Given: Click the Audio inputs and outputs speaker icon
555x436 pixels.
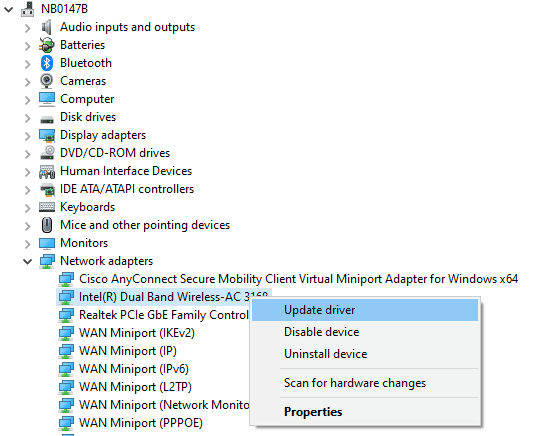Looking at the screenshot, I should (x=47, y=27).
